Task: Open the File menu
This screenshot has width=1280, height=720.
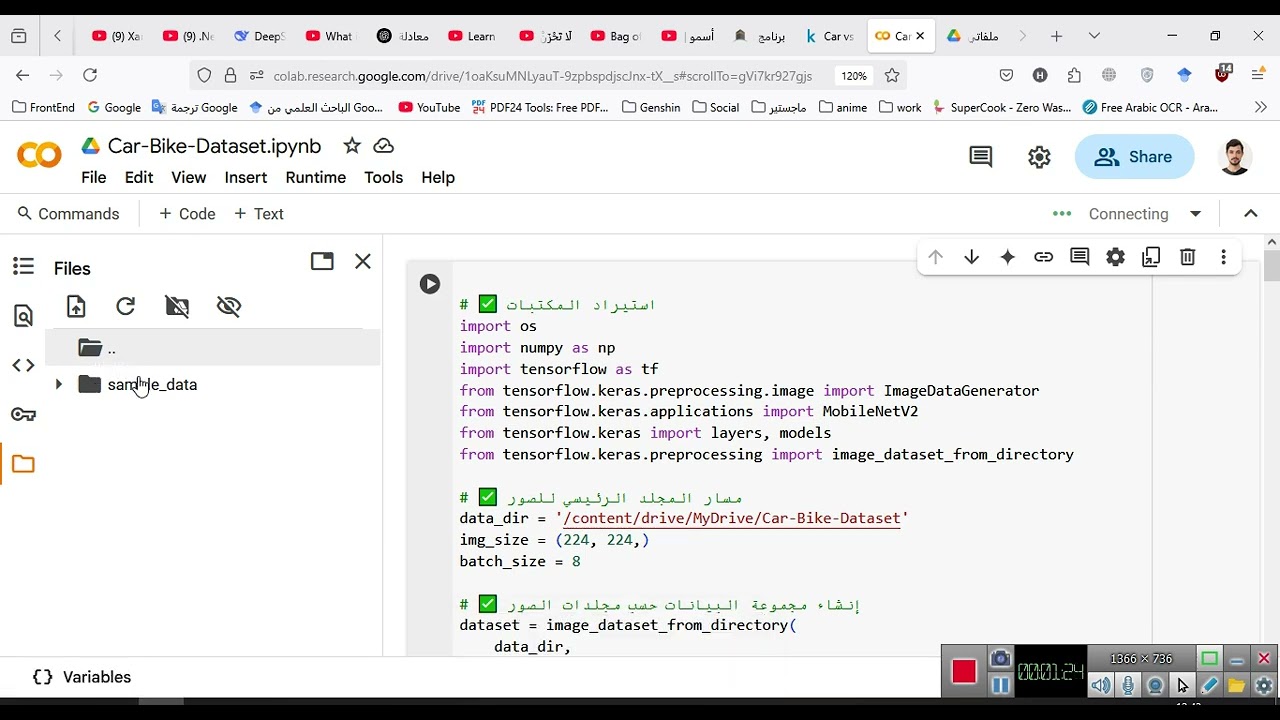Action: [x=94, y=177]
